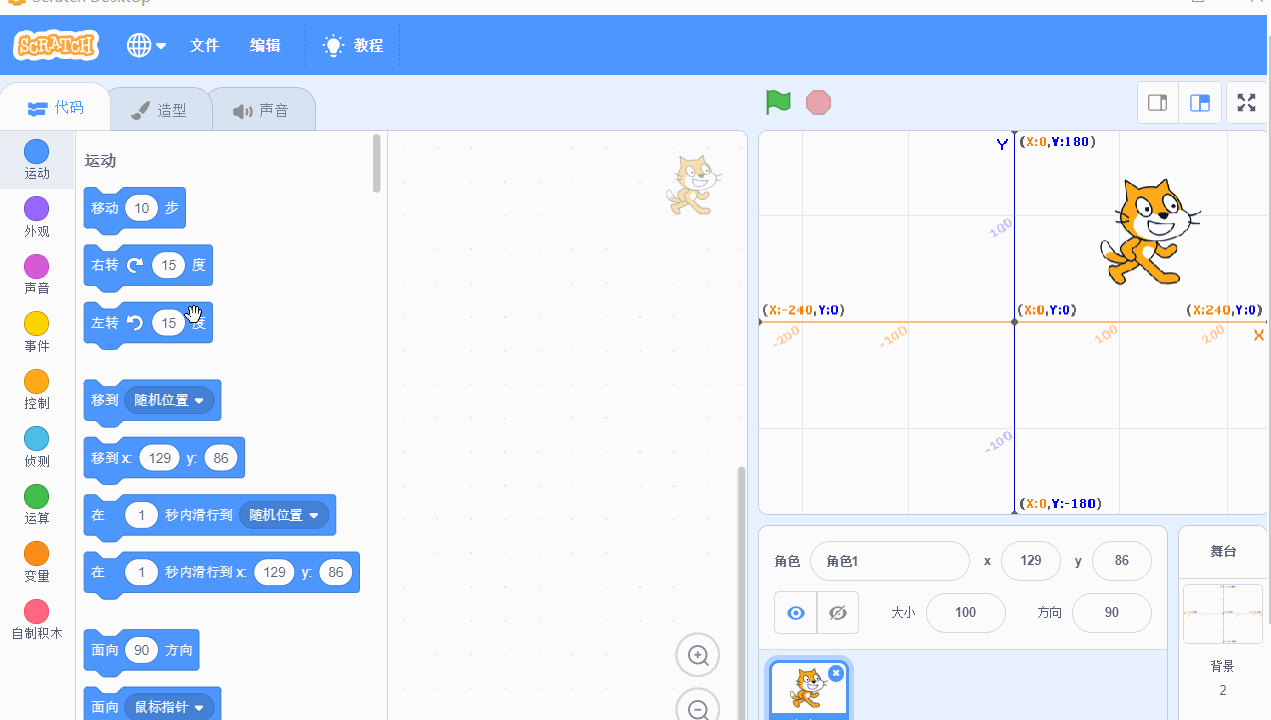1271x720 pixels.
Task: Click the 背景 backdrops label
Action: coord(1222,666)
